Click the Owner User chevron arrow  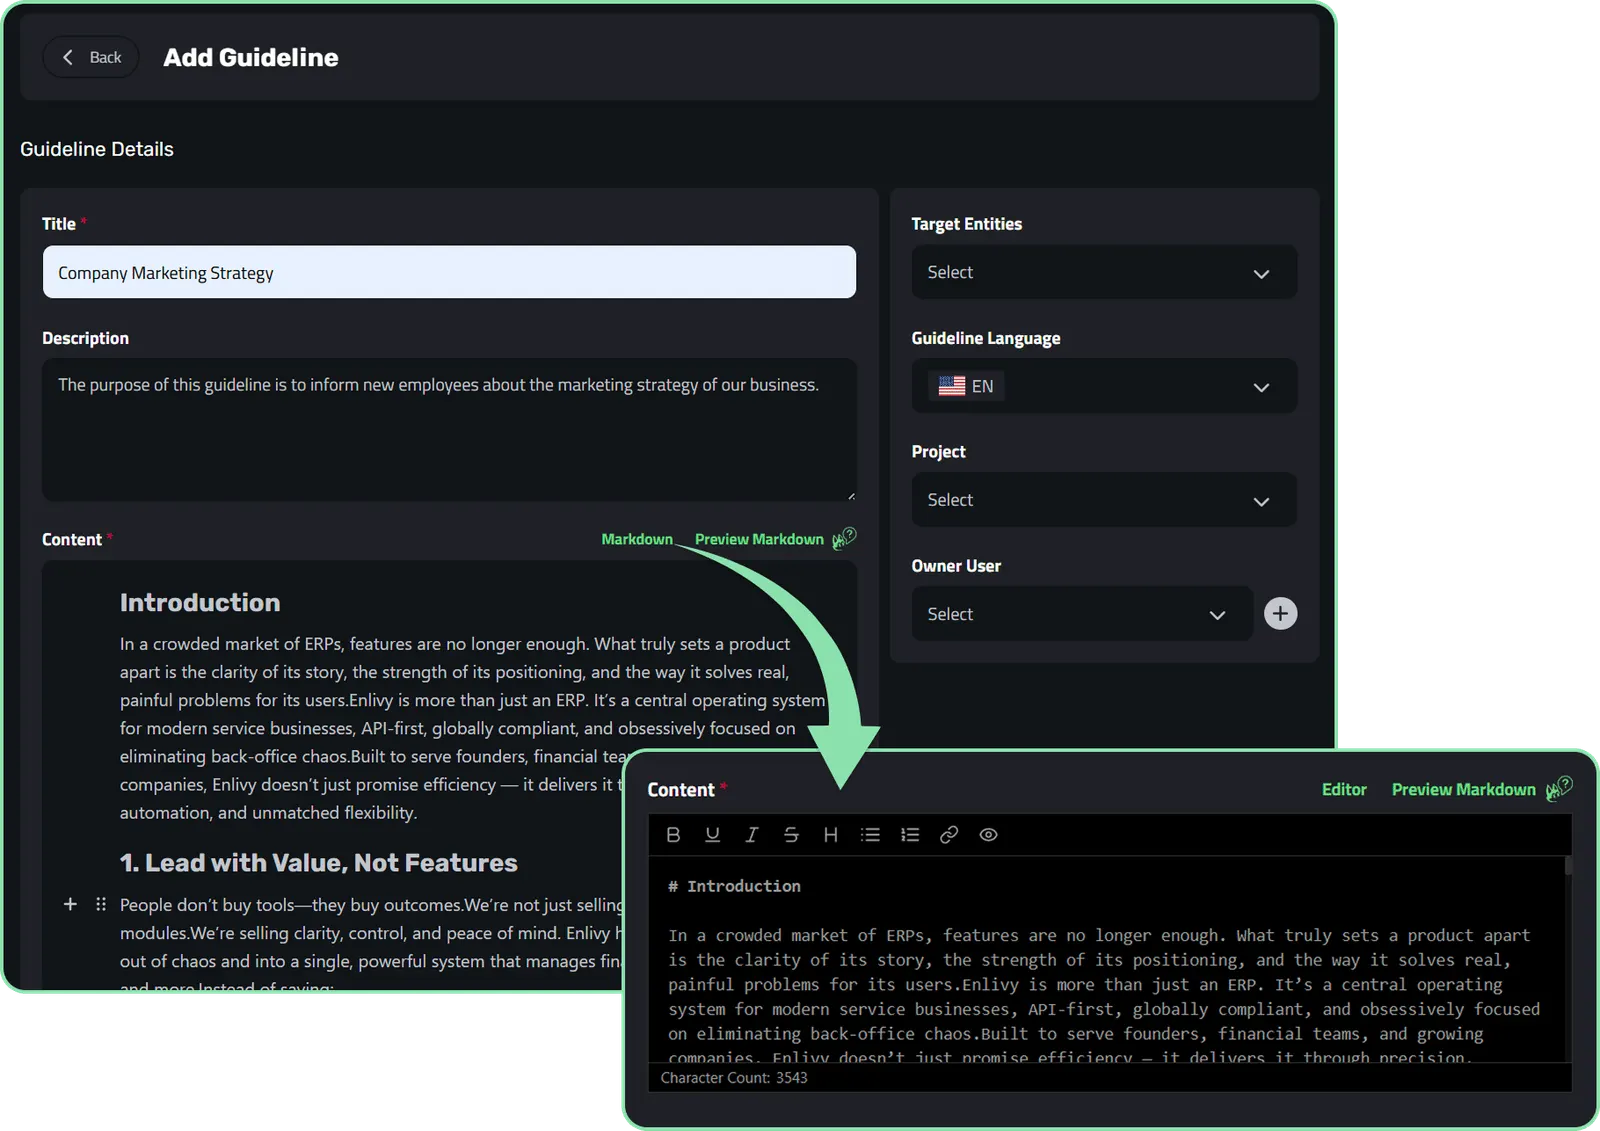[x=1217, y=615]
